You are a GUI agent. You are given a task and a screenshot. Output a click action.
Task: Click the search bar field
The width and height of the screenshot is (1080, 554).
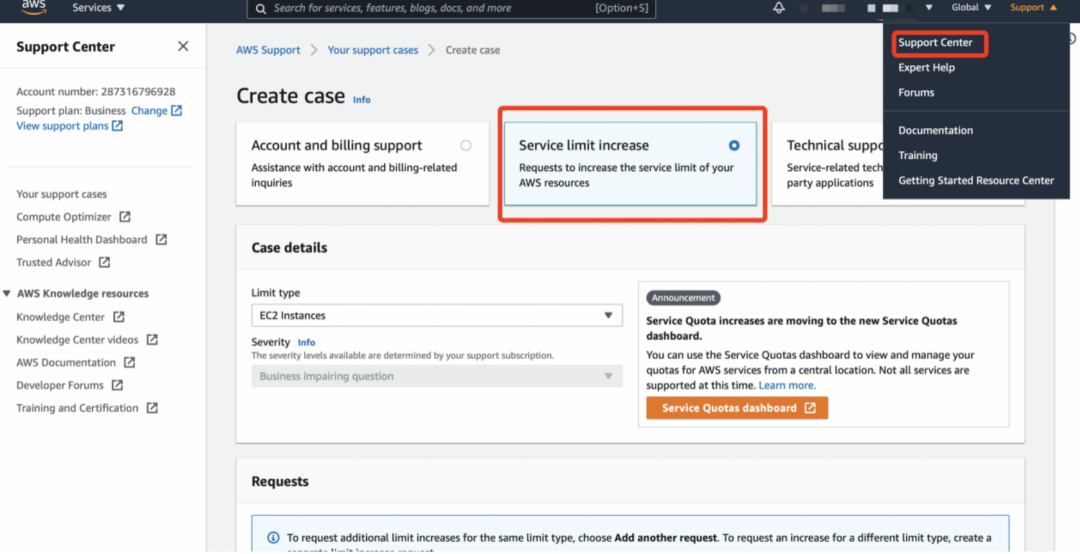(451, 8)
